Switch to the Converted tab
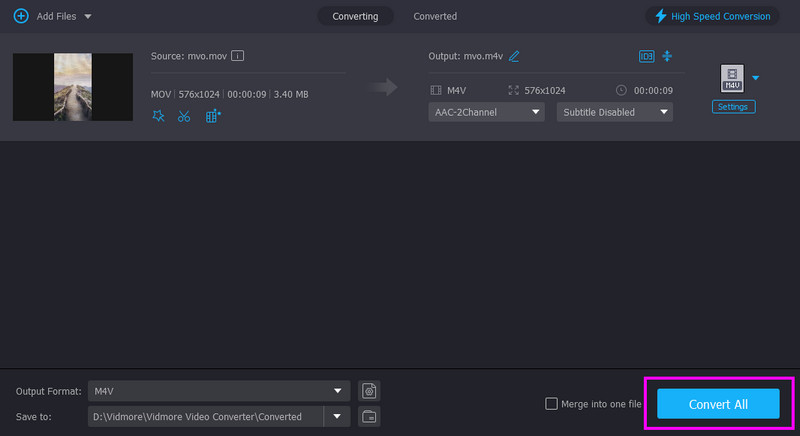This screenshot has width=800, height=436. [435, 16]
